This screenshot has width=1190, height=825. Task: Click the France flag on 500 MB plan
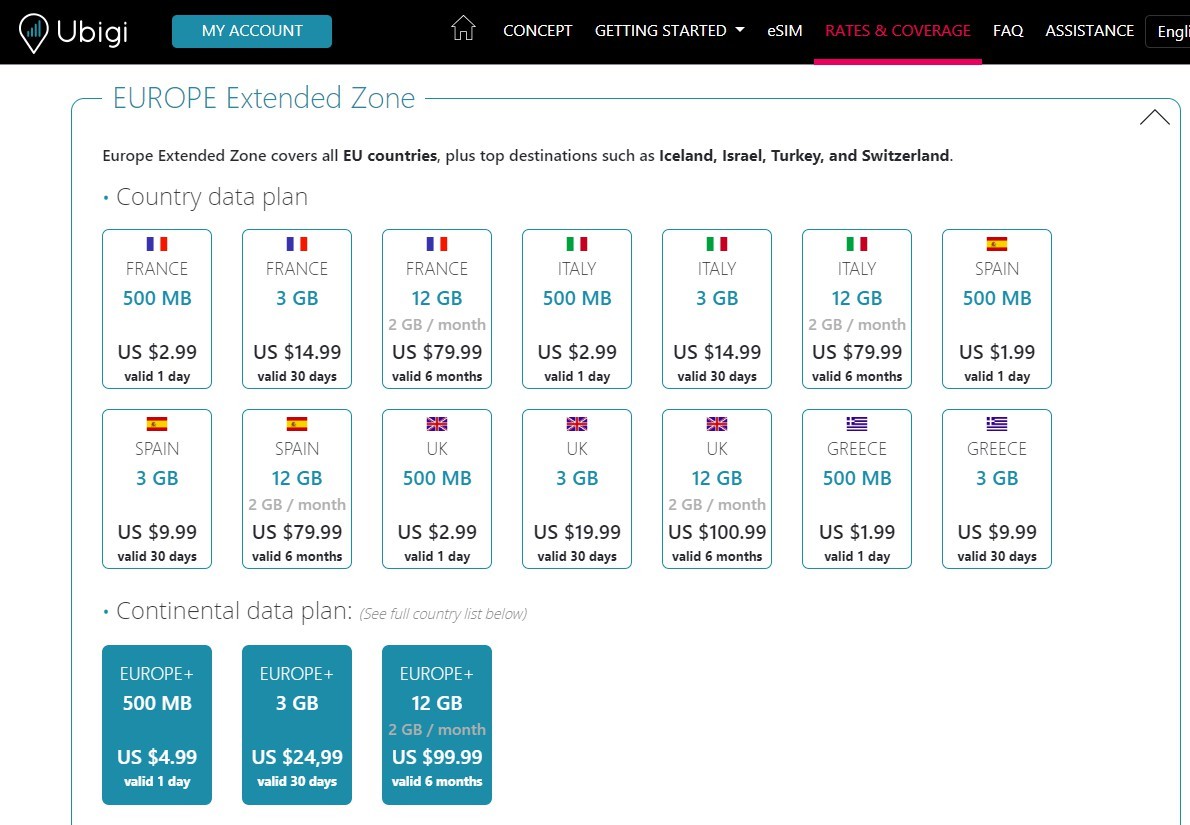point(157,244)
